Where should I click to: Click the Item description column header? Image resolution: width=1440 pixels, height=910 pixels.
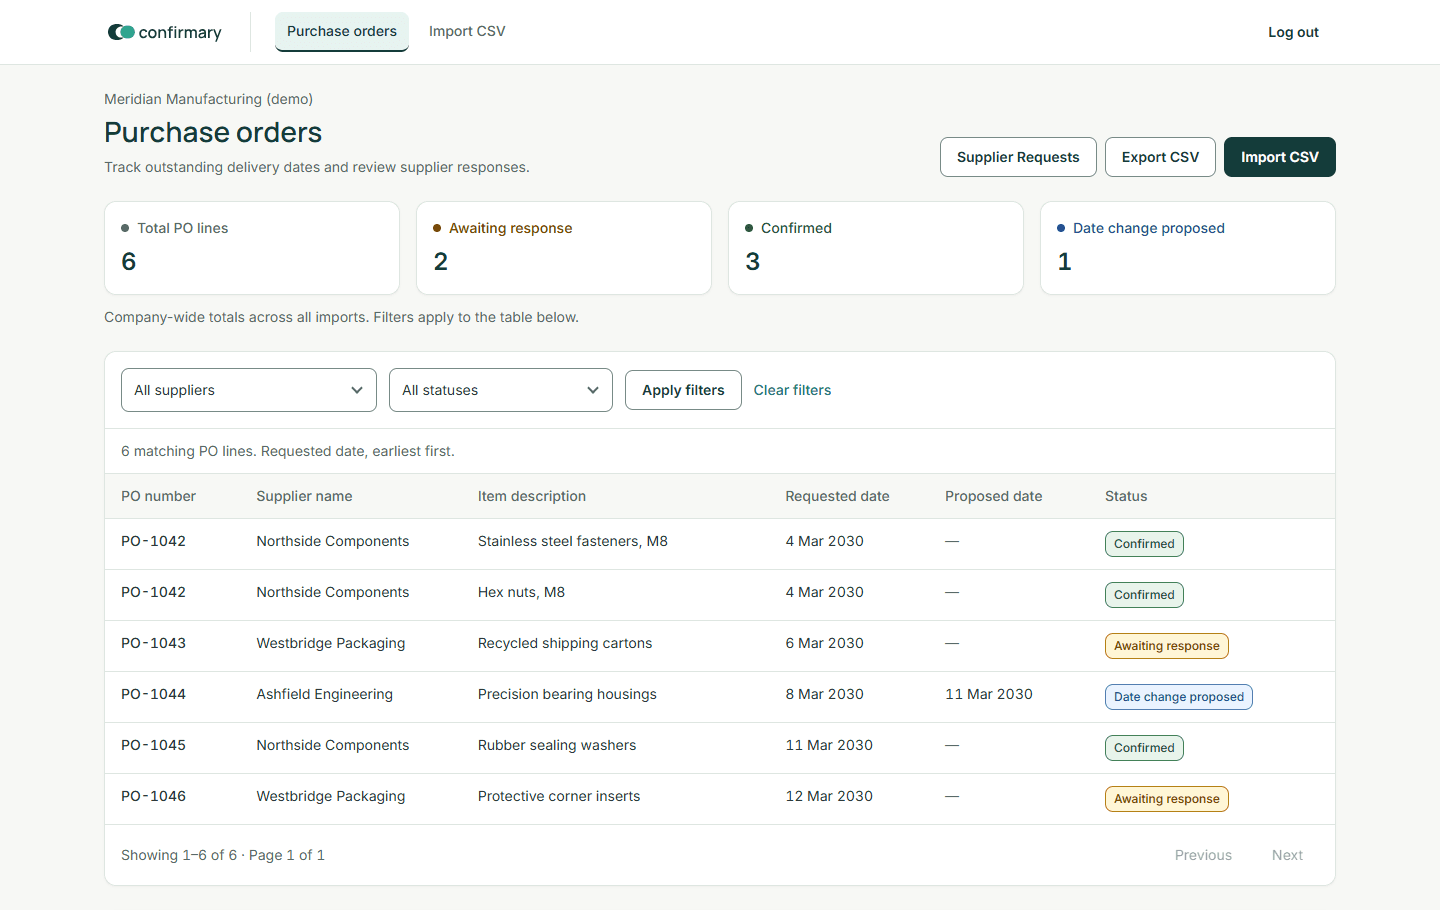click(x=532, y=496)
